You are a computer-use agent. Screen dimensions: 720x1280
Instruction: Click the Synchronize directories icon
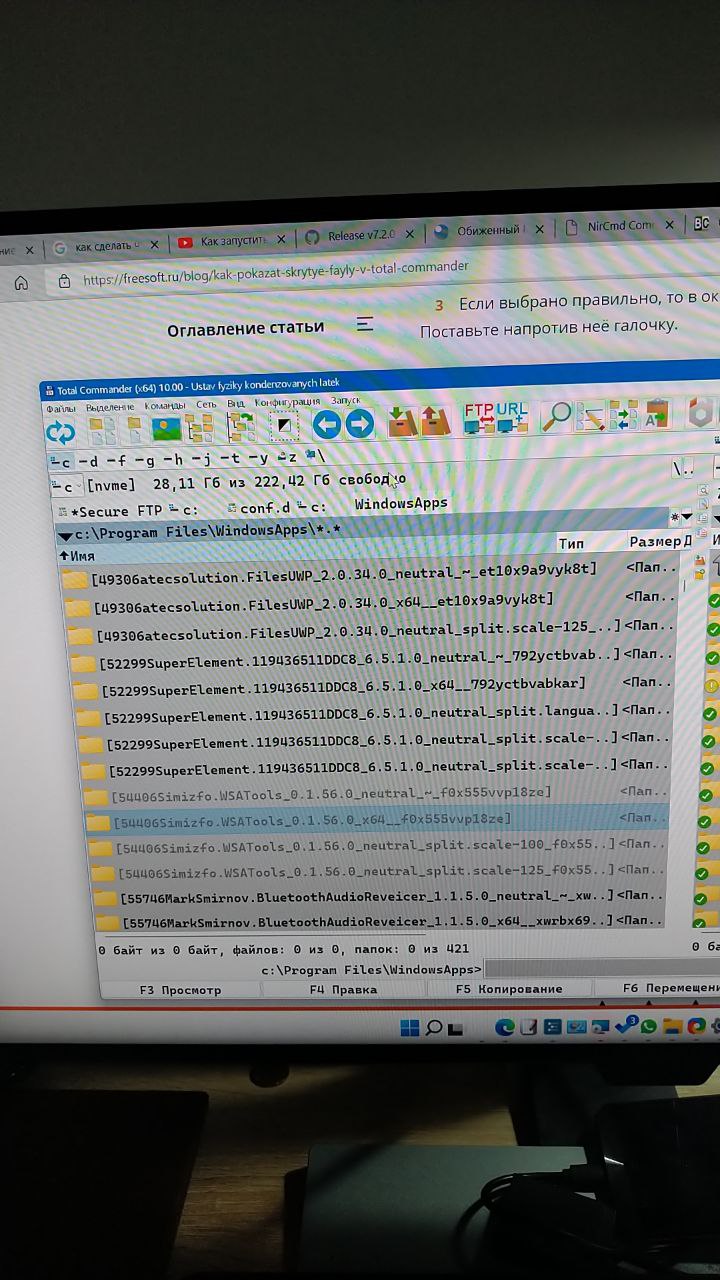pyautogui.click(x=624, y=414)
